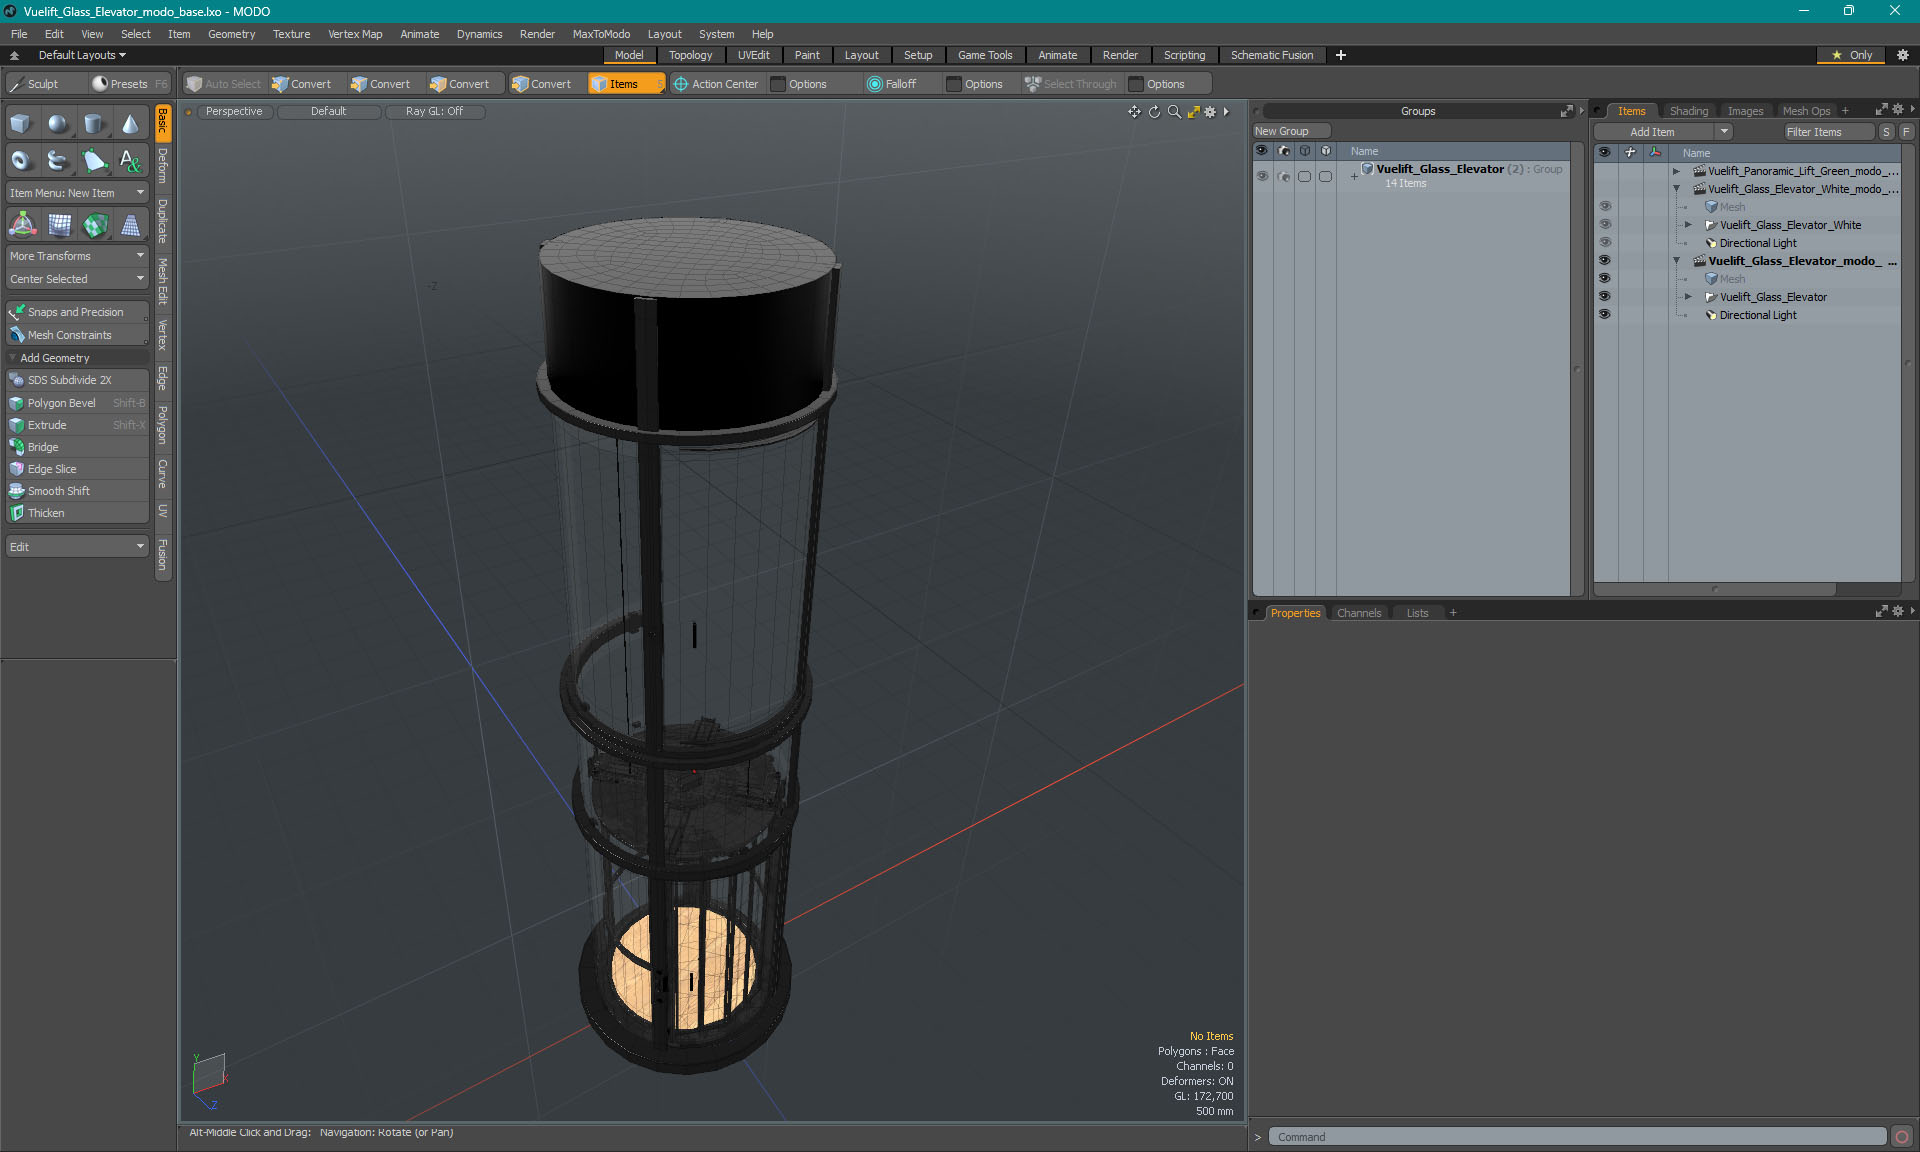Click Snaps and Precision button

coord(77,312)
